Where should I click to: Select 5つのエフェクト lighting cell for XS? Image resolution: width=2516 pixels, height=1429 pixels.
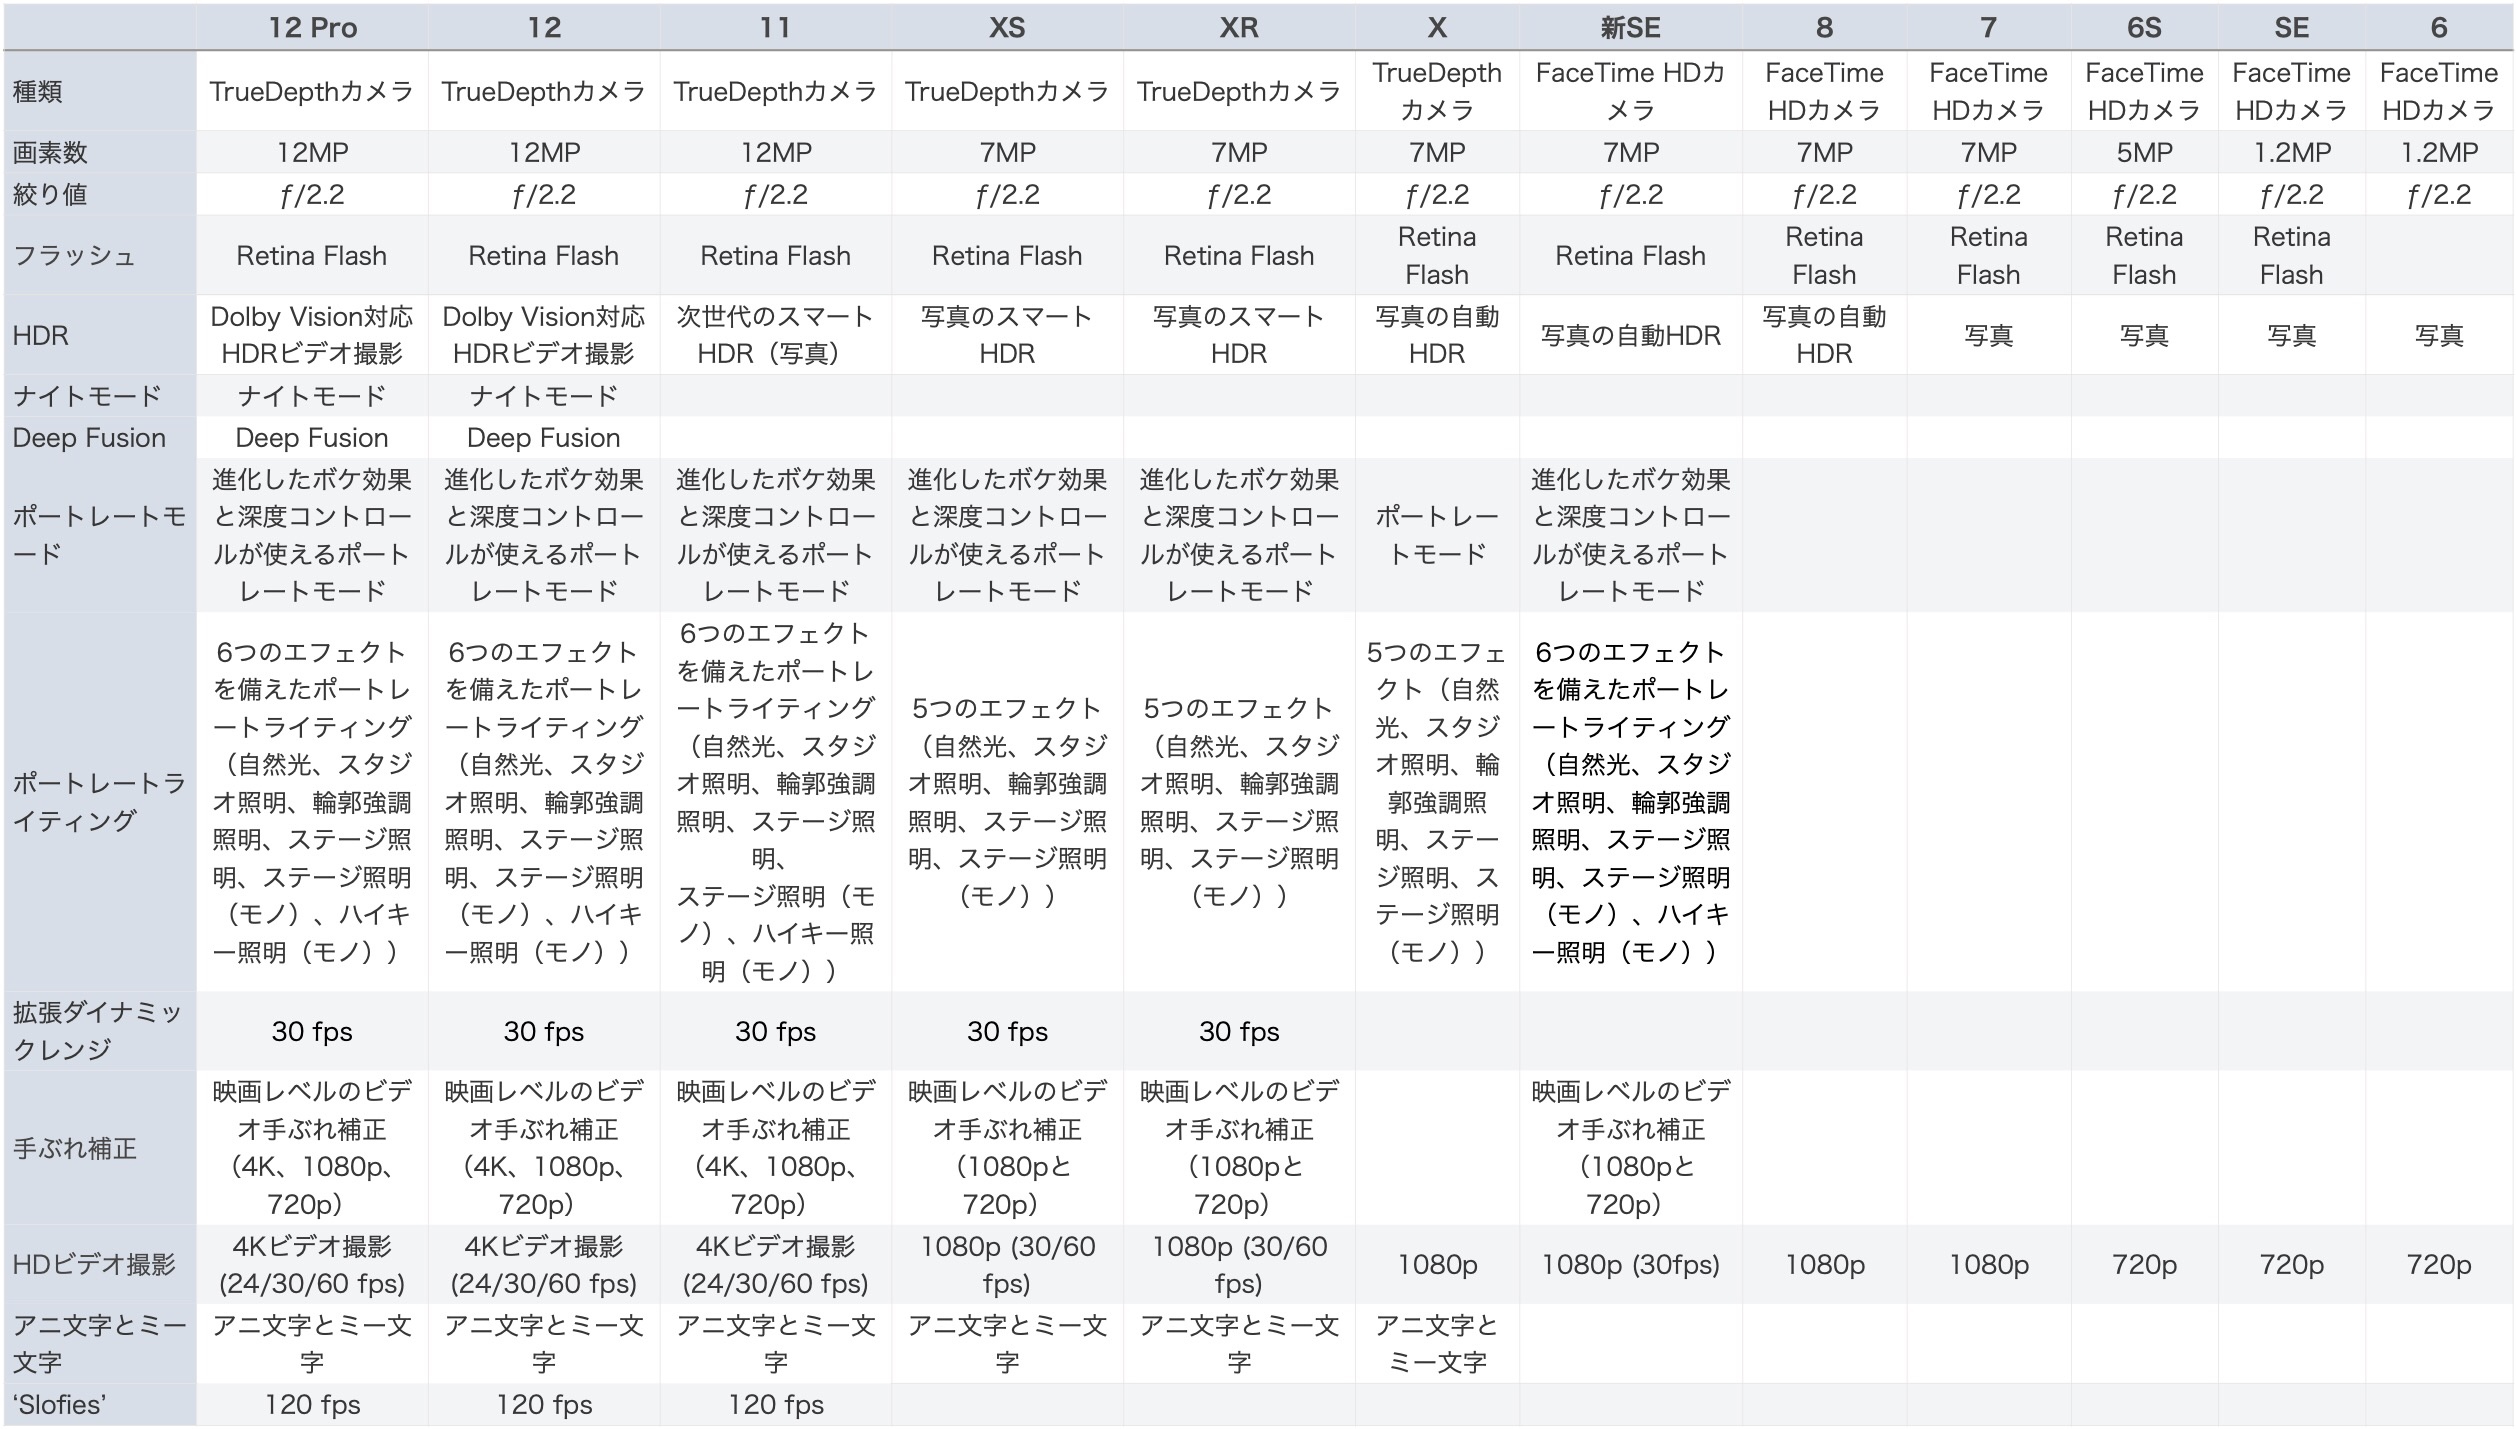1007,801
